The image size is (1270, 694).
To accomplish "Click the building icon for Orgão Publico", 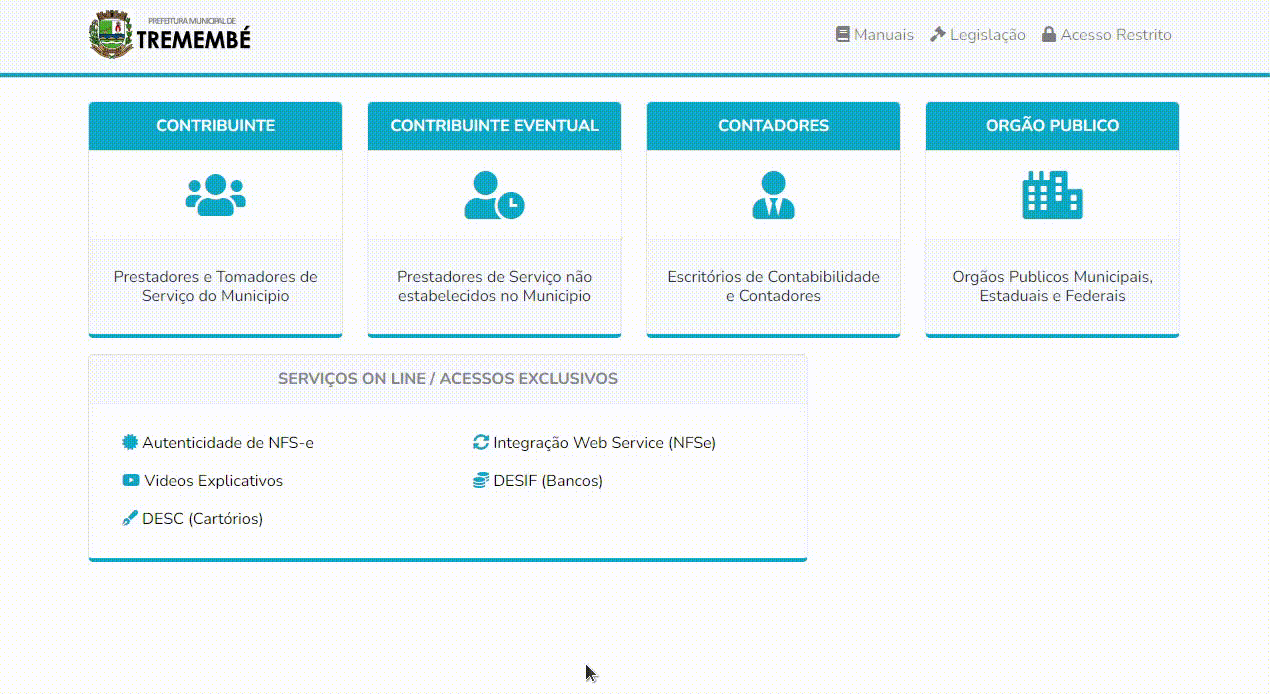I will 1052,195.
